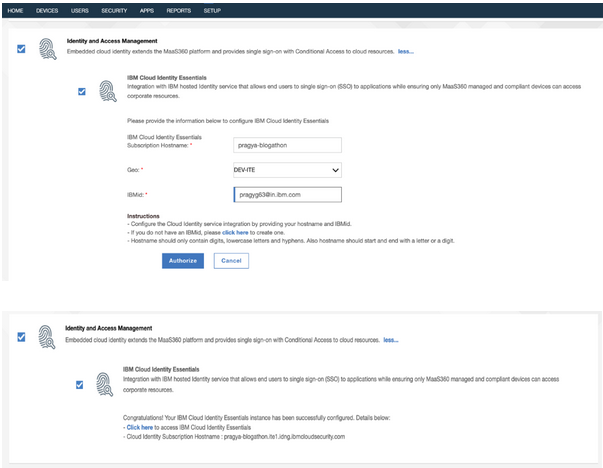The image size is (603, 468).
Task: Open the DEVICES menu
Action: 47,11
